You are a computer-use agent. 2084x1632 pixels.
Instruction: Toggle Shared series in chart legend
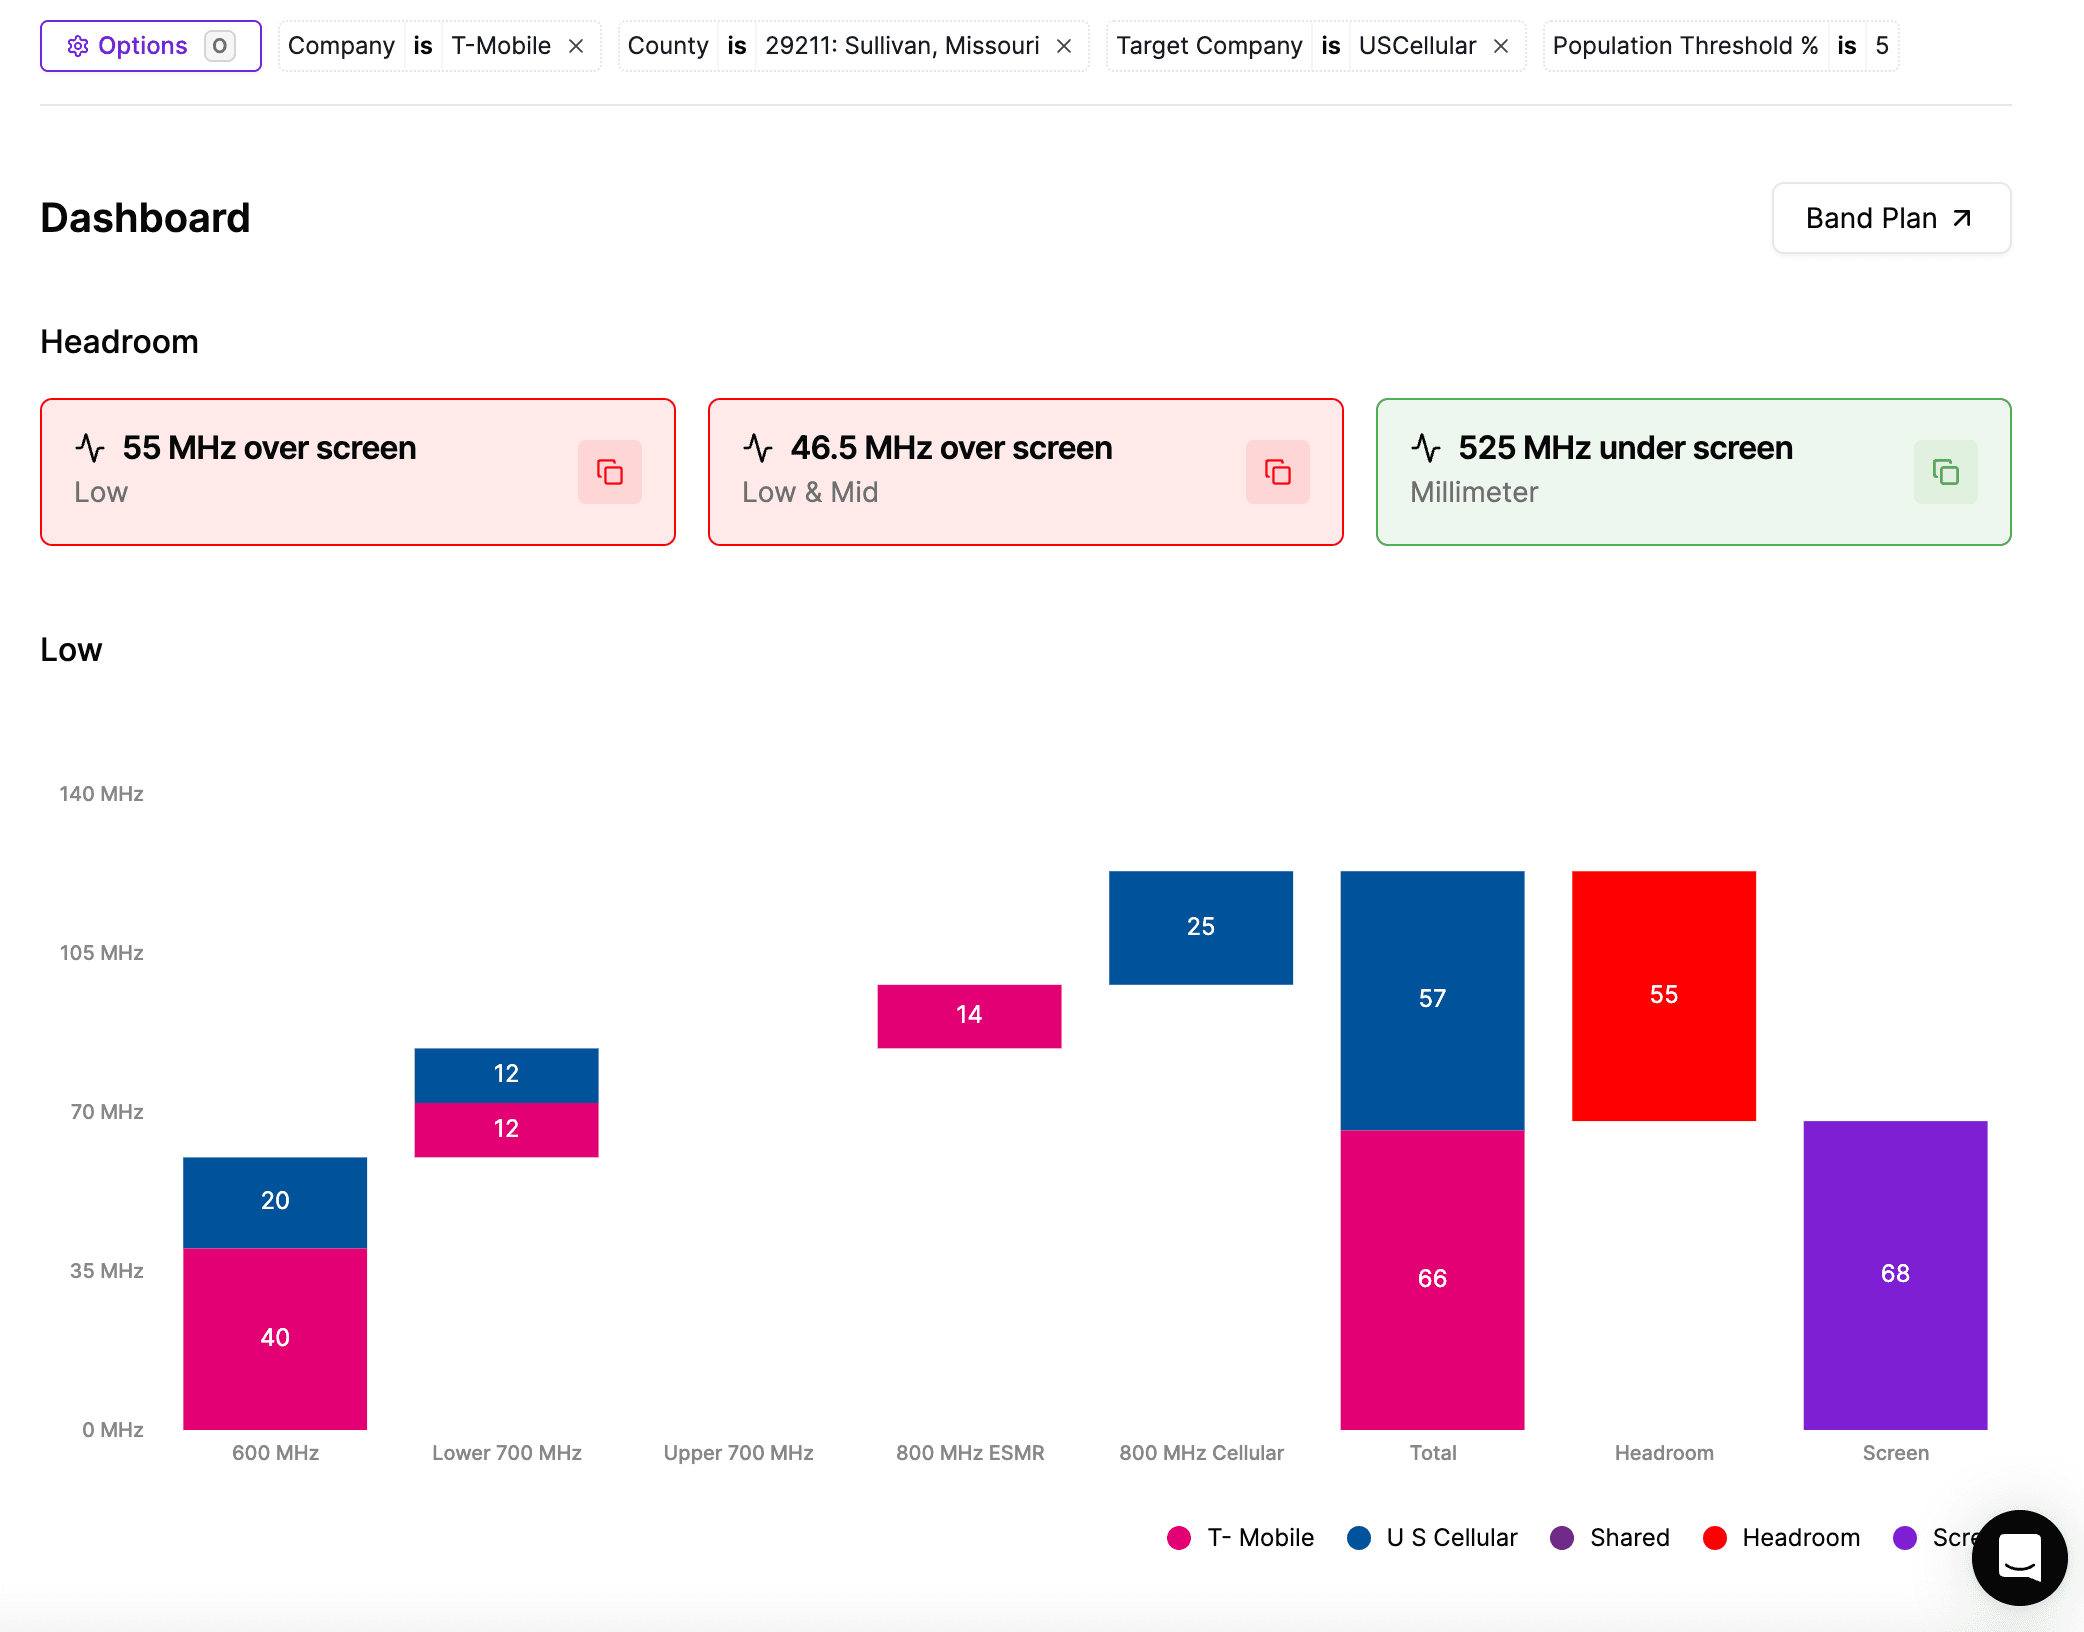coord(1610,1538)
